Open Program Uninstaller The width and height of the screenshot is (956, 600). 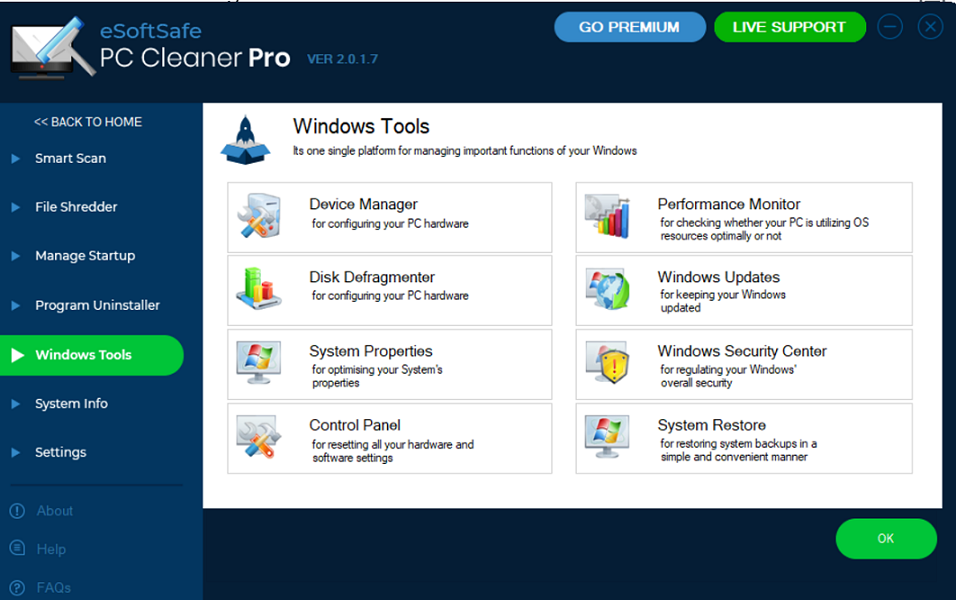click(98, 305)
